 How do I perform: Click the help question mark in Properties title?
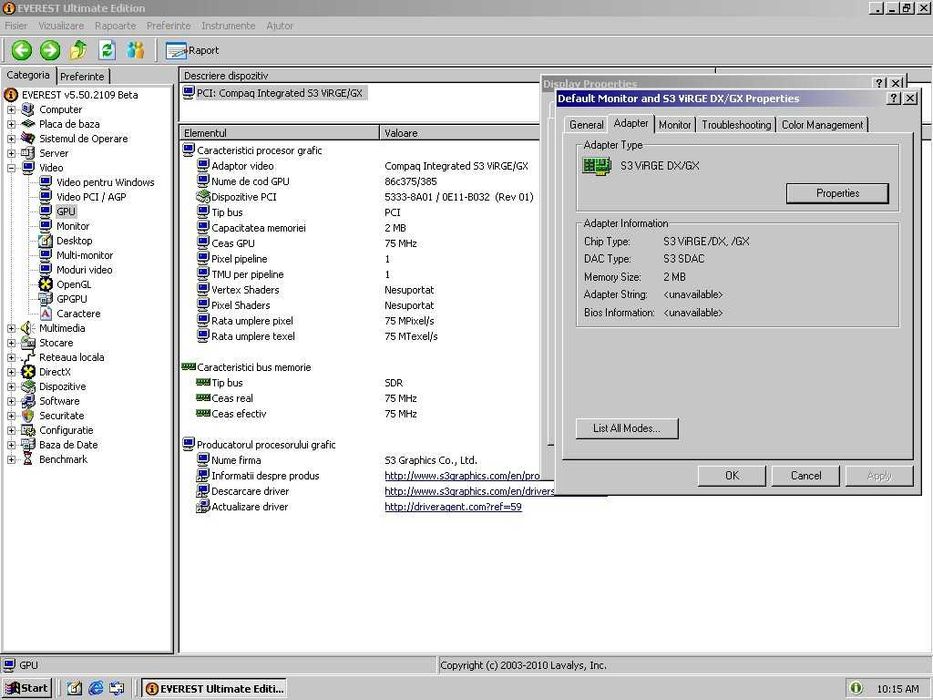[894, 98]
